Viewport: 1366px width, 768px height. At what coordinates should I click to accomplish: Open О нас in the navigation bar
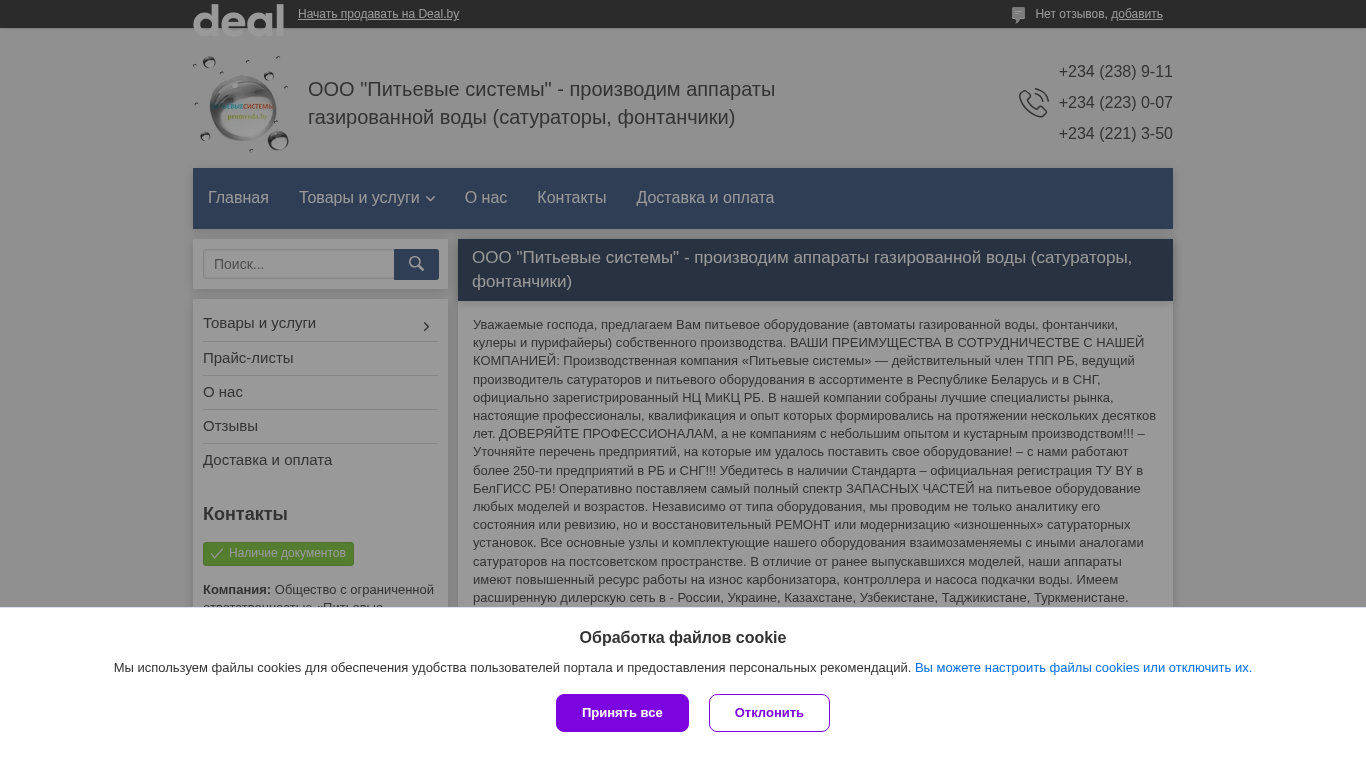tap(486, 198)
